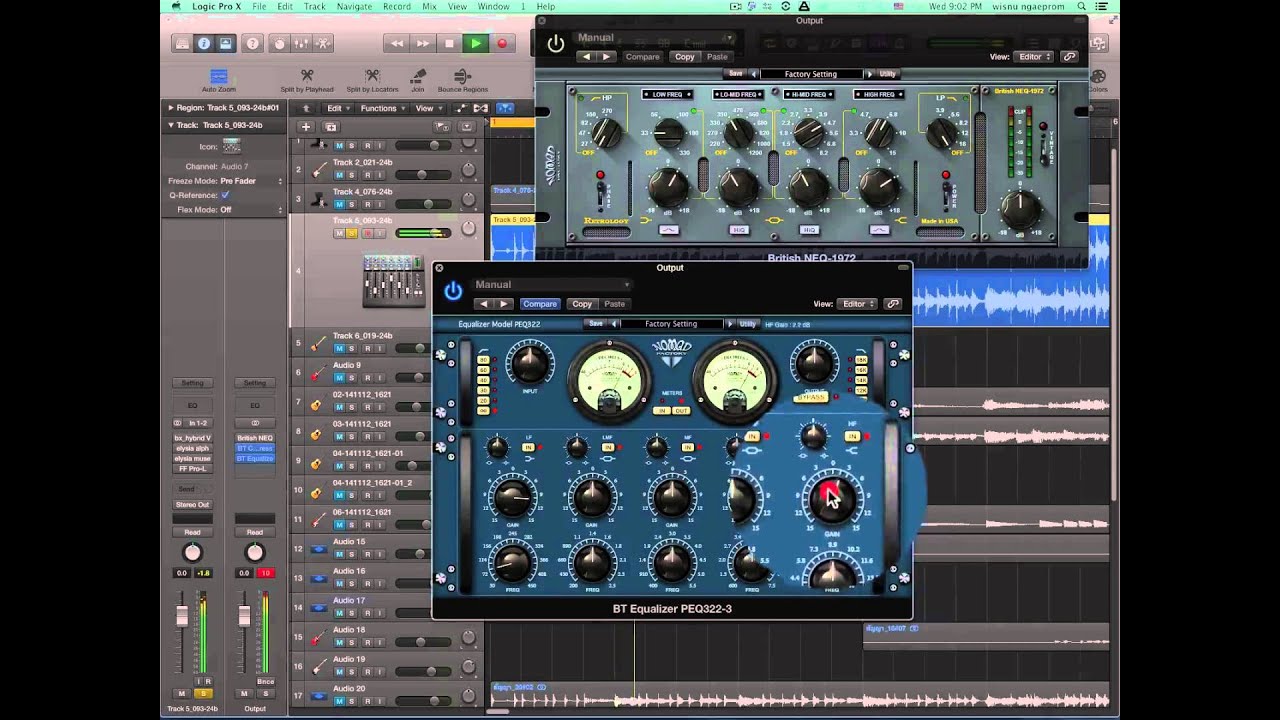Mute Track 2_021-24b
Viewport: 1280px width, 720px height.
point(339,175)
